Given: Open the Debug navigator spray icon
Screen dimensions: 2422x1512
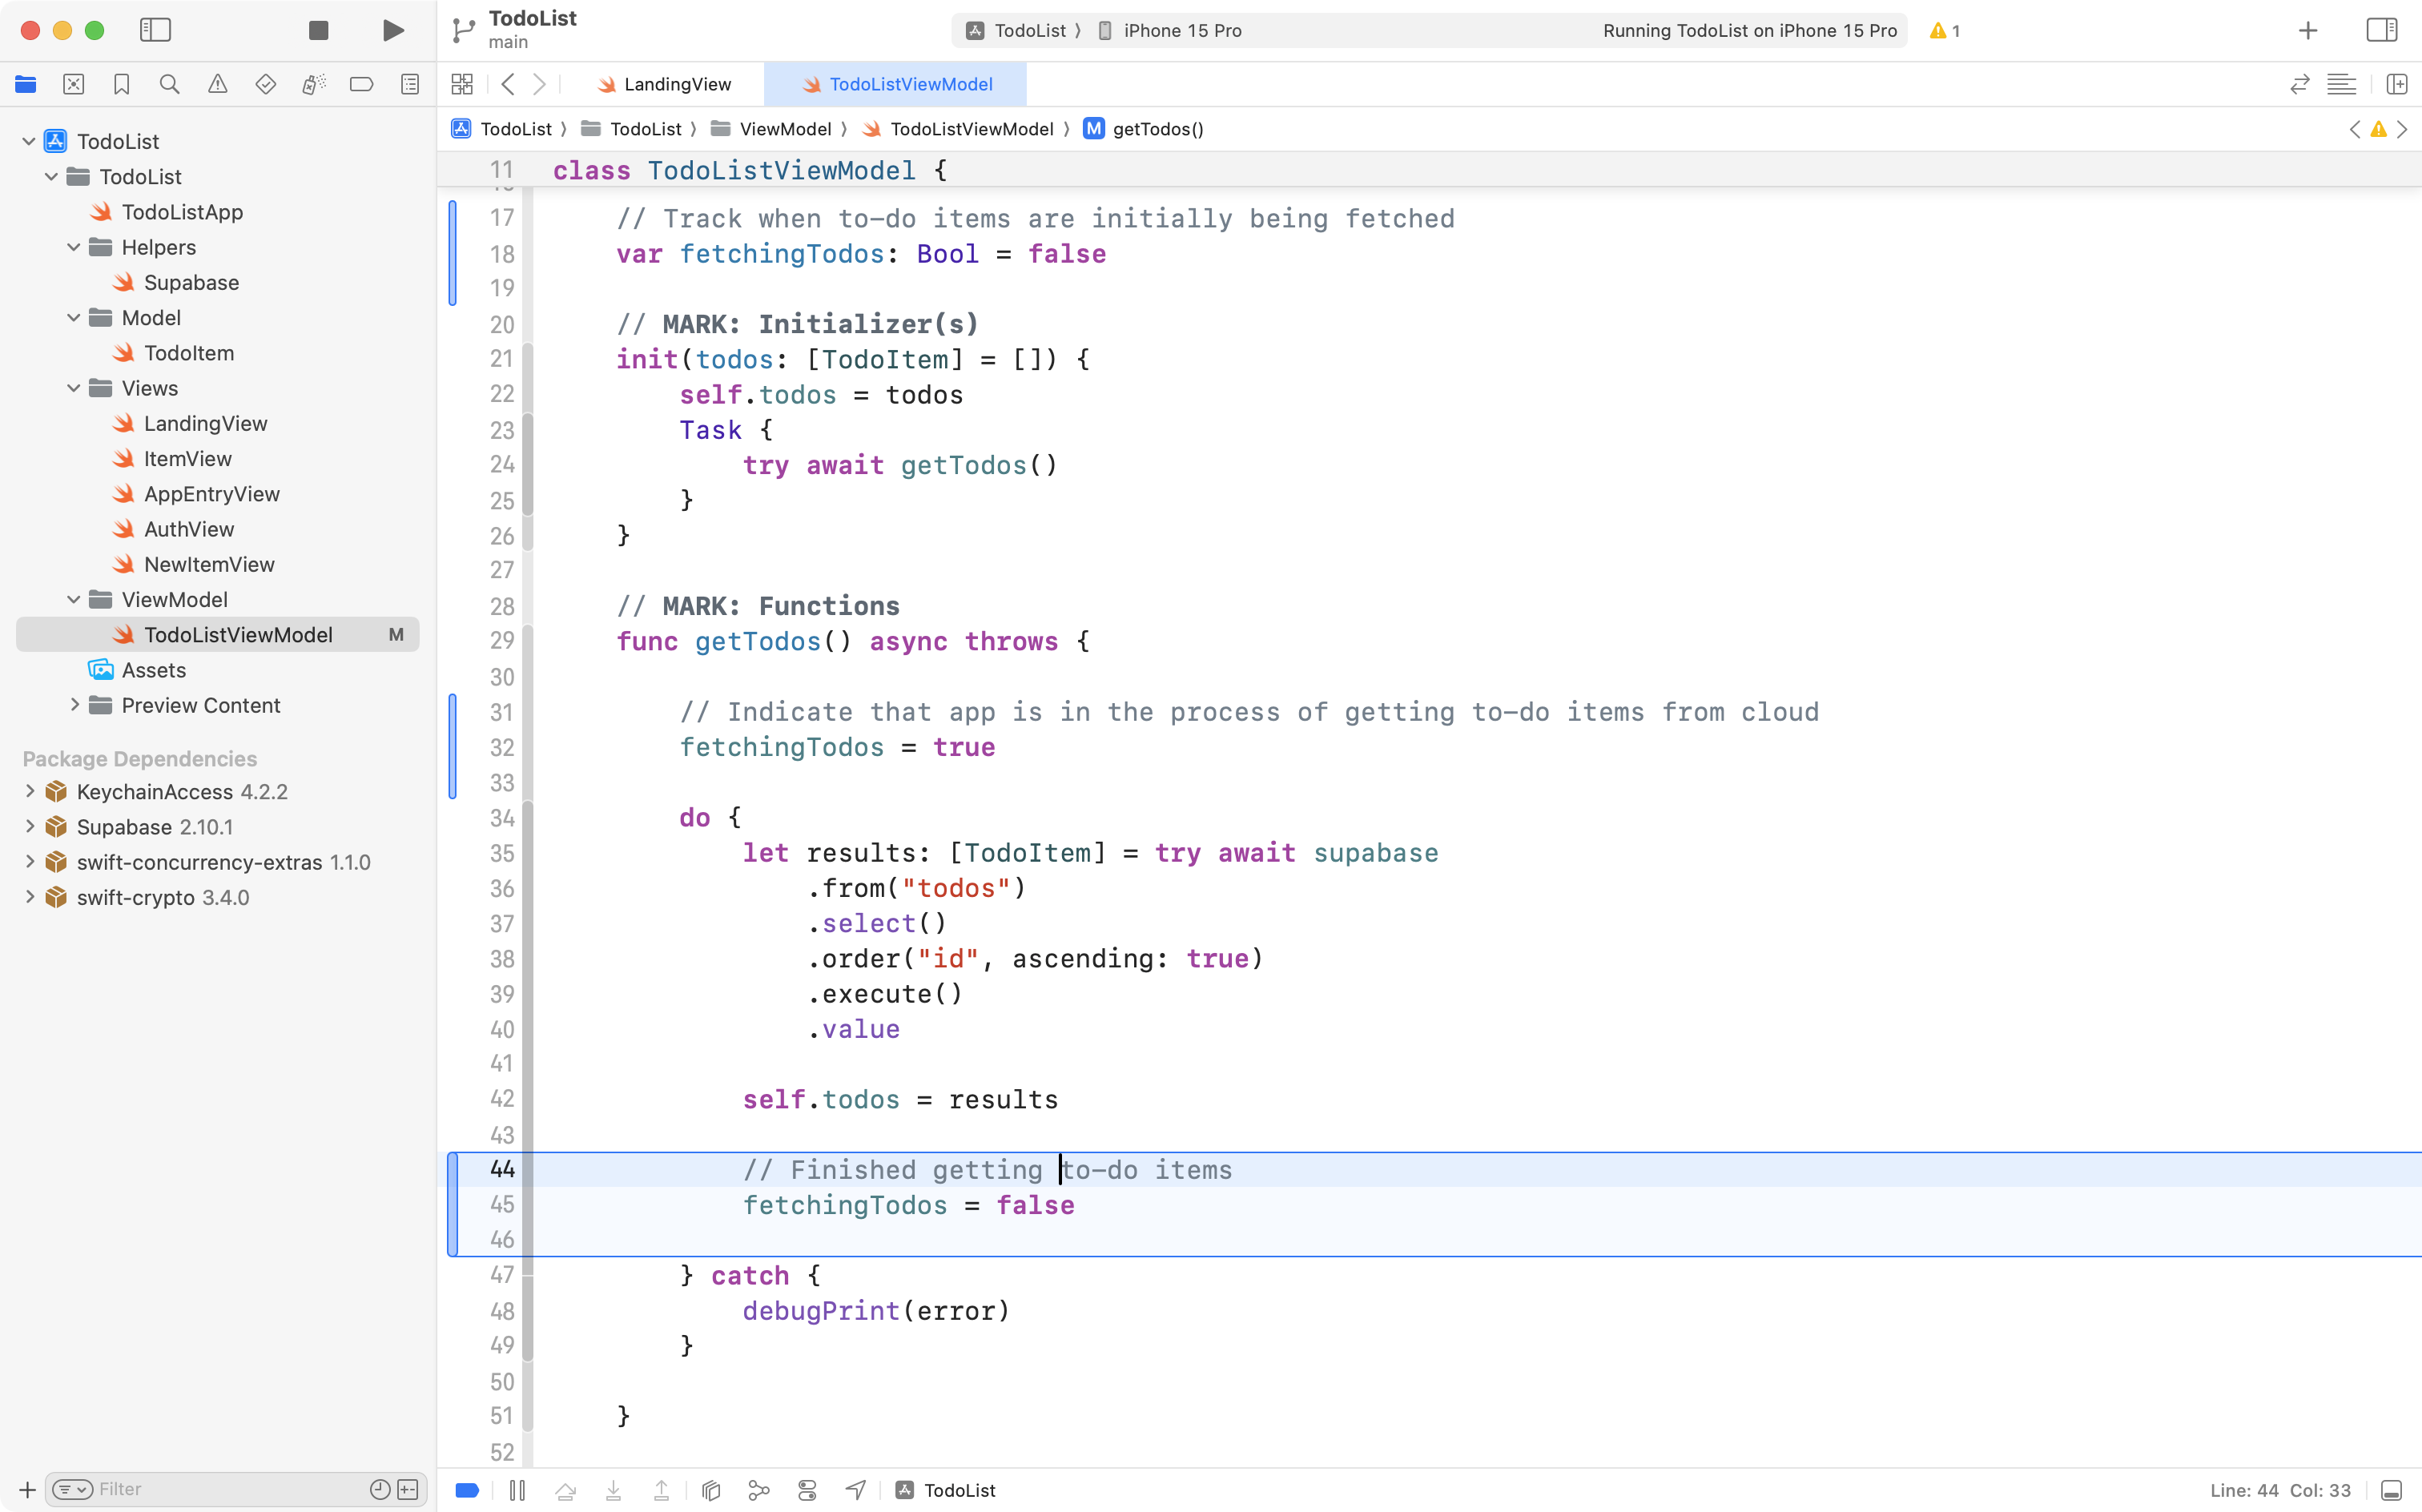Looking at the screenshot, I should coord(314,84).
